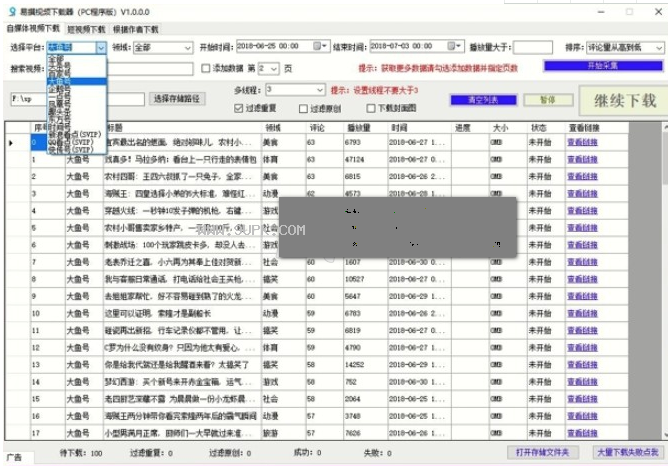This screenshot has height=466, width=668.
Task: Click the 状态 column header
Action: [546, 127]
